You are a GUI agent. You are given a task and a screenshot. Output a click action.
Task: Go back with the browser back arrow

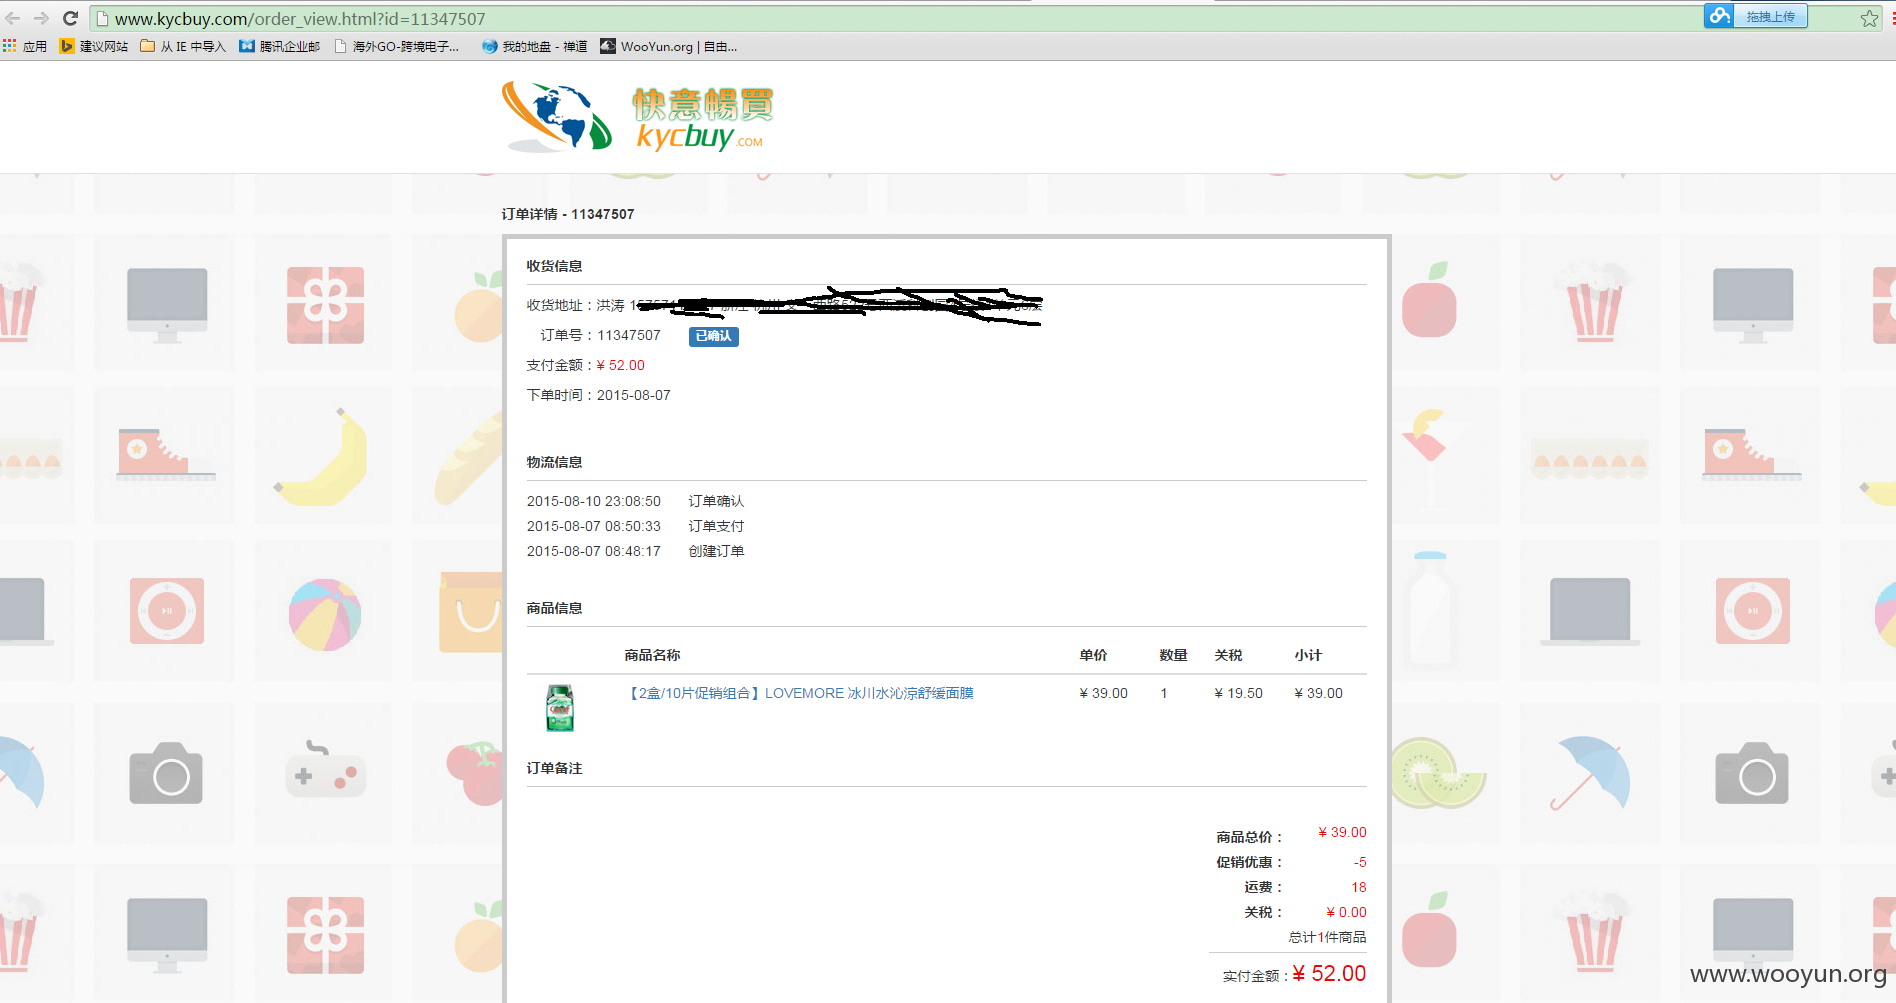click(12, 18)
